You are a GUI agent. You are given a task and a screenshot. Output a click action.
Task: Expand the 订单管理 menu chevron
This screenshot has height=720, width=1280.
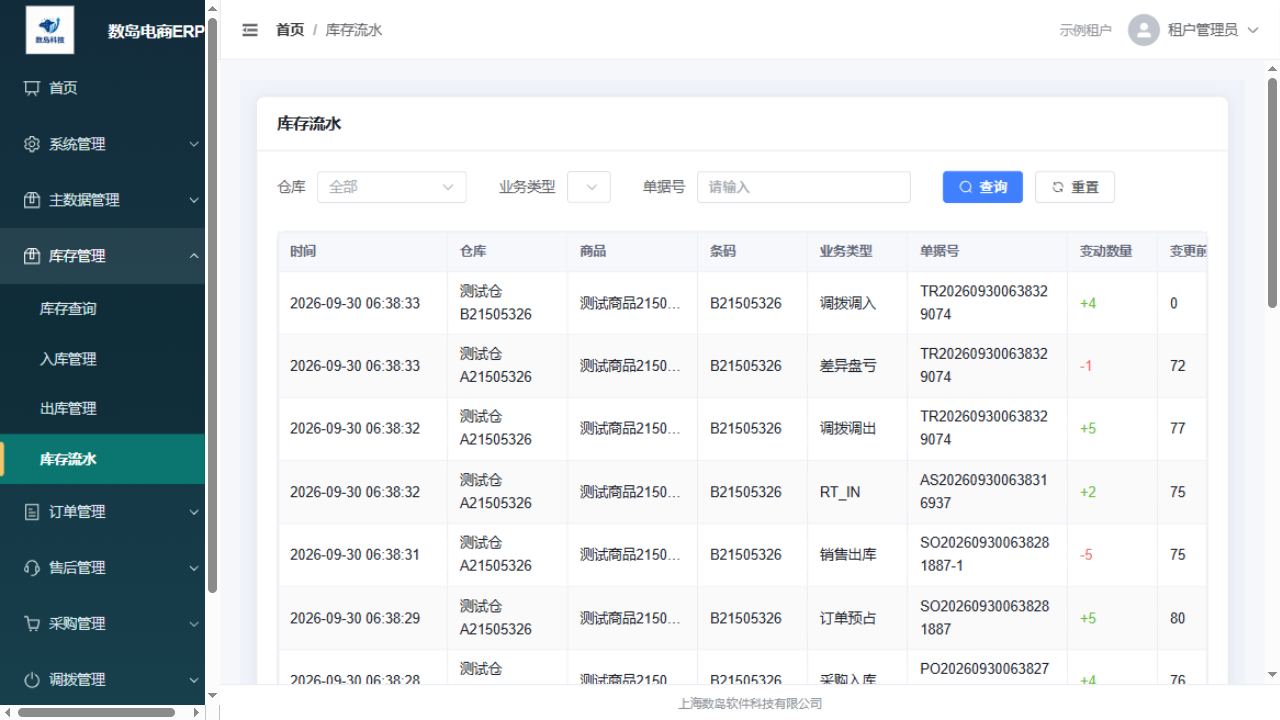tap(194, 512)
